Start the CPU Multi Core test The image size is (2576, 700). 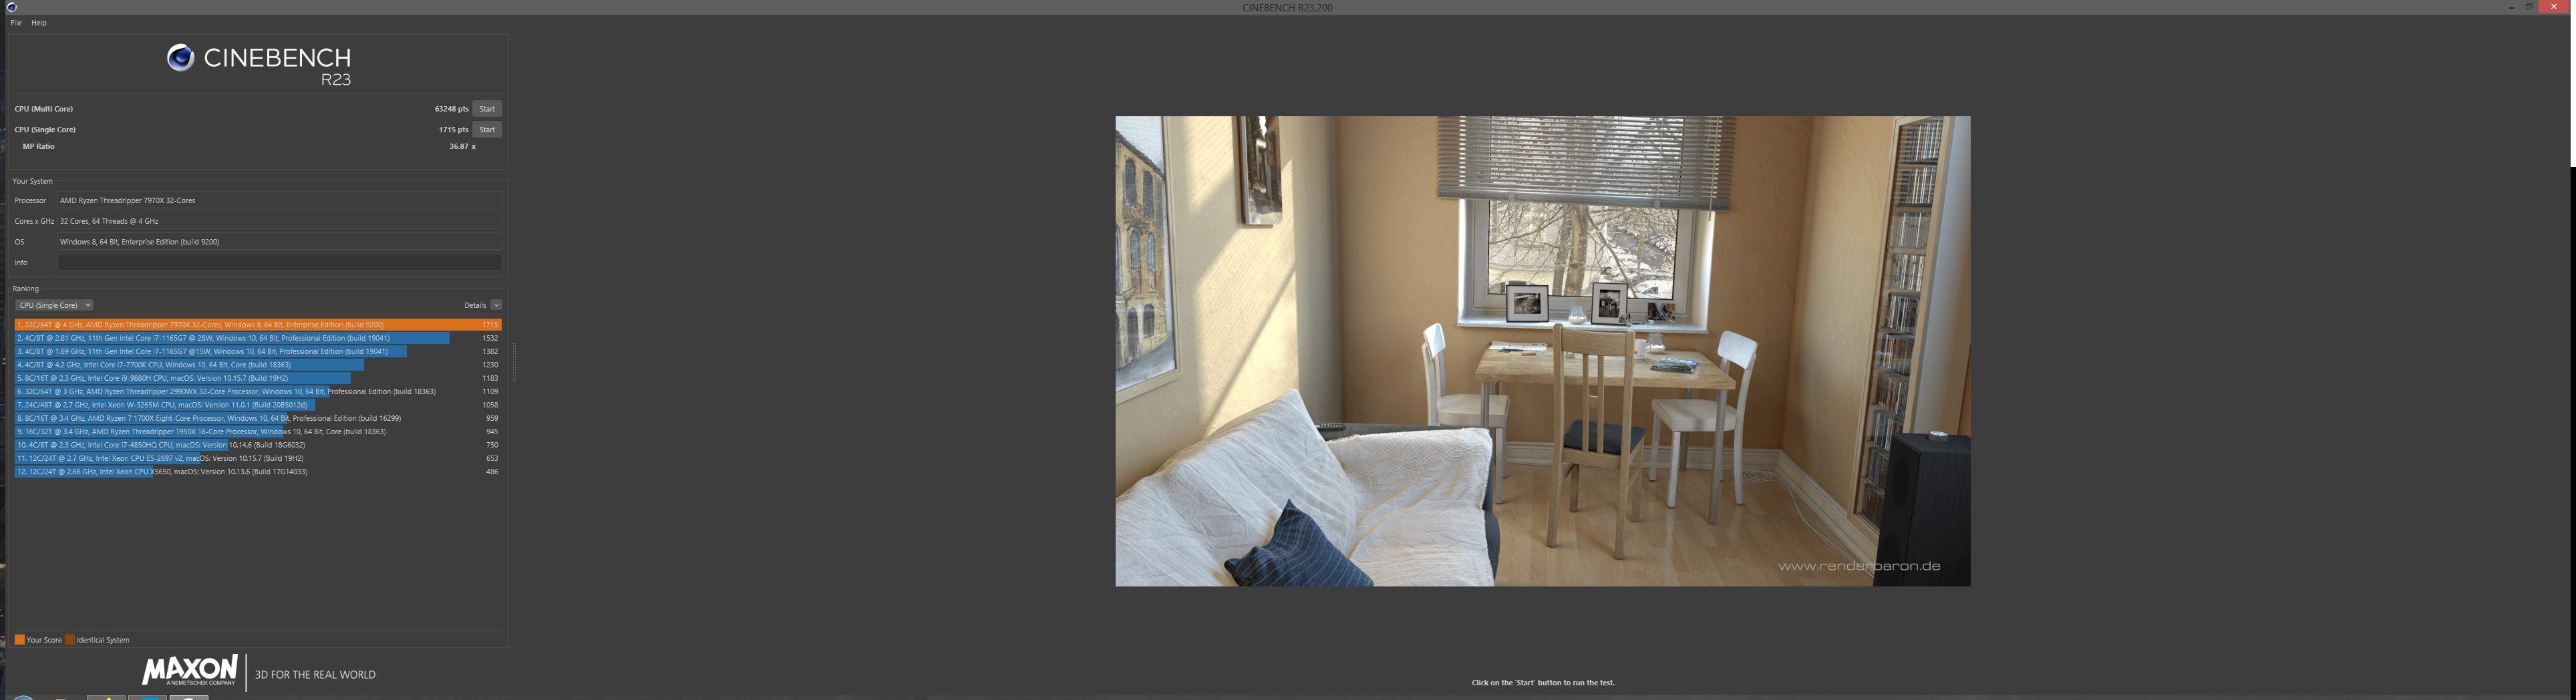(x=487, y=109)
